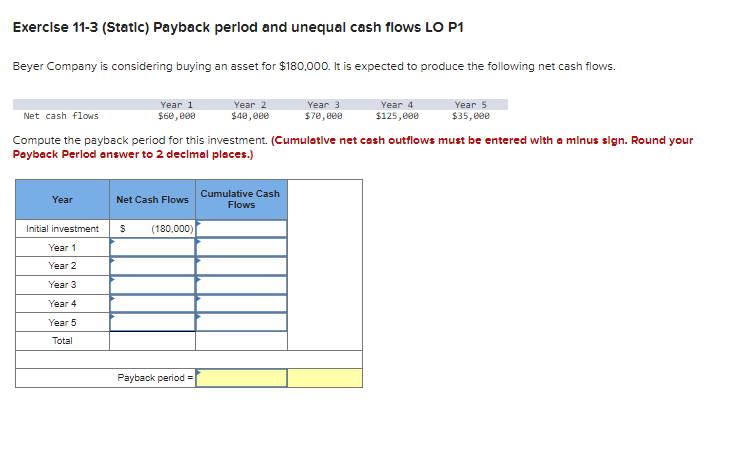This screenshot has width=743, height=464.
Task: Click the Year 2 $40,000 value
Action: pos(250,116)
